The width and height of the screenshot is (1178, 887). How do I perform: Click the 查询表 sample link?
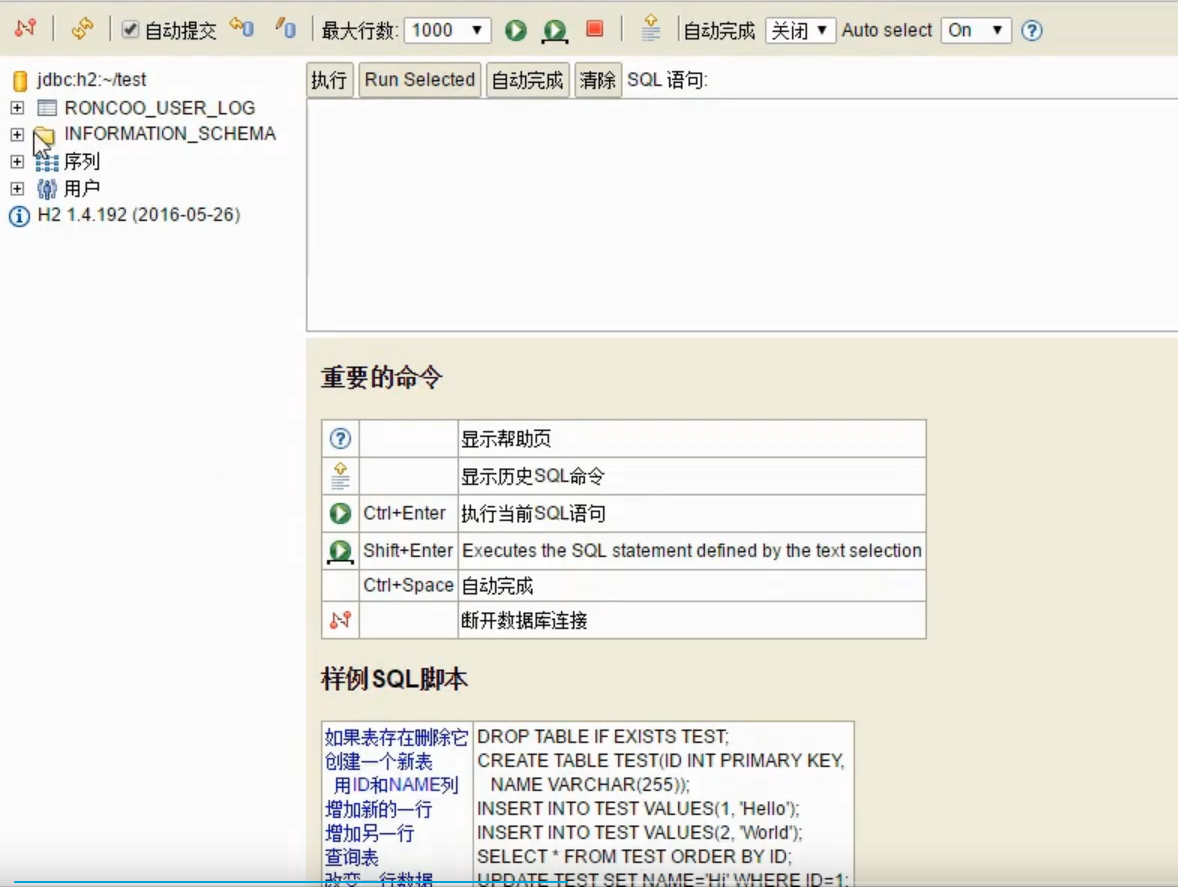352,858
